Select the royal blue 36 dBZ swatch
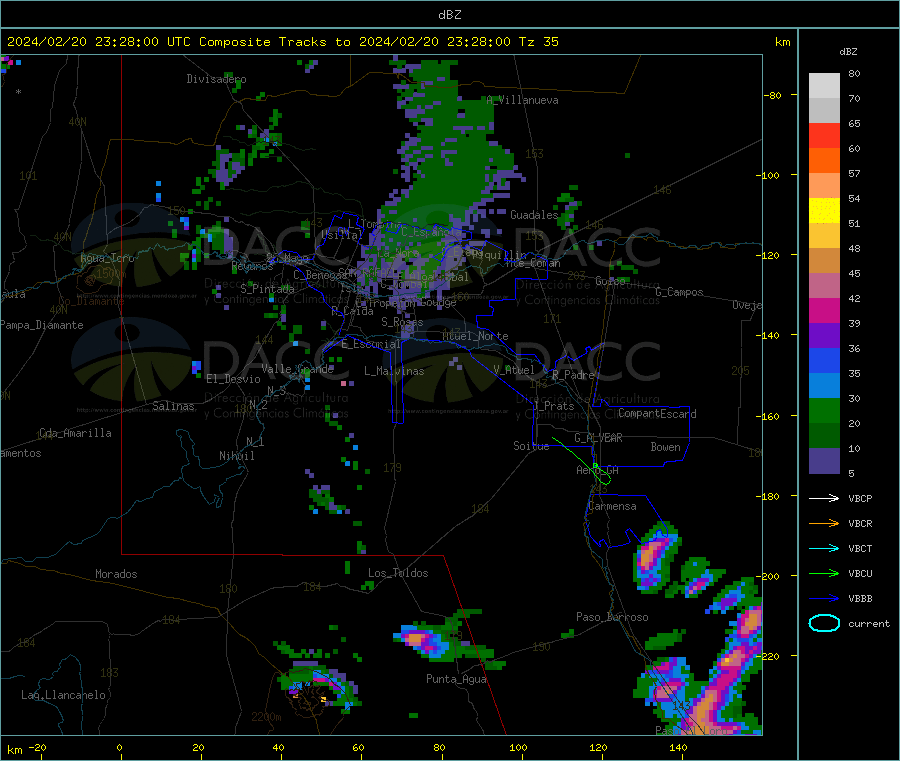This screenshot has height=761, width=900. [824, 360]
